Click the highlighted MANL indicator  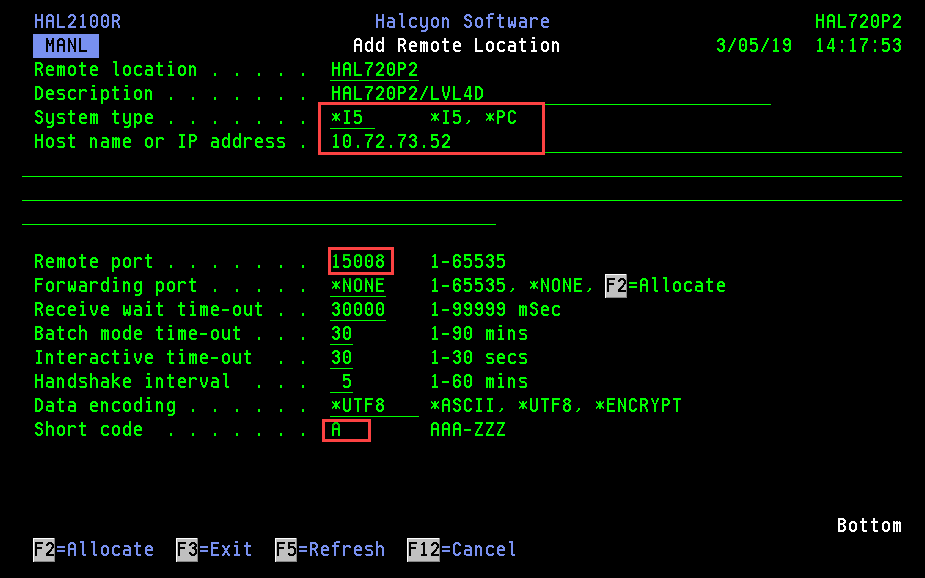point(66,46)
